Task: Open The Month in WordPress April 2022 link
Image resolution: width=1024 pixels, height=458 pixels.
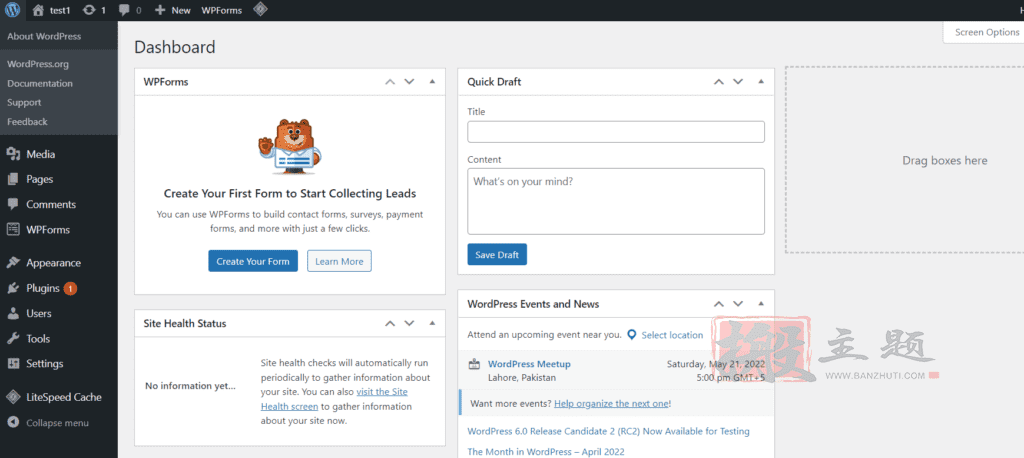Action: [546, 451]
